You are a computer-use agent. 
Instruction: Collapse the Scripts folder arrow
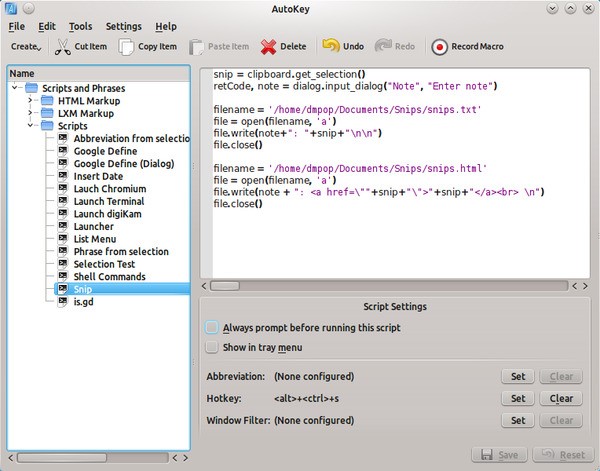pyautogui.click(x=30, y=126)
